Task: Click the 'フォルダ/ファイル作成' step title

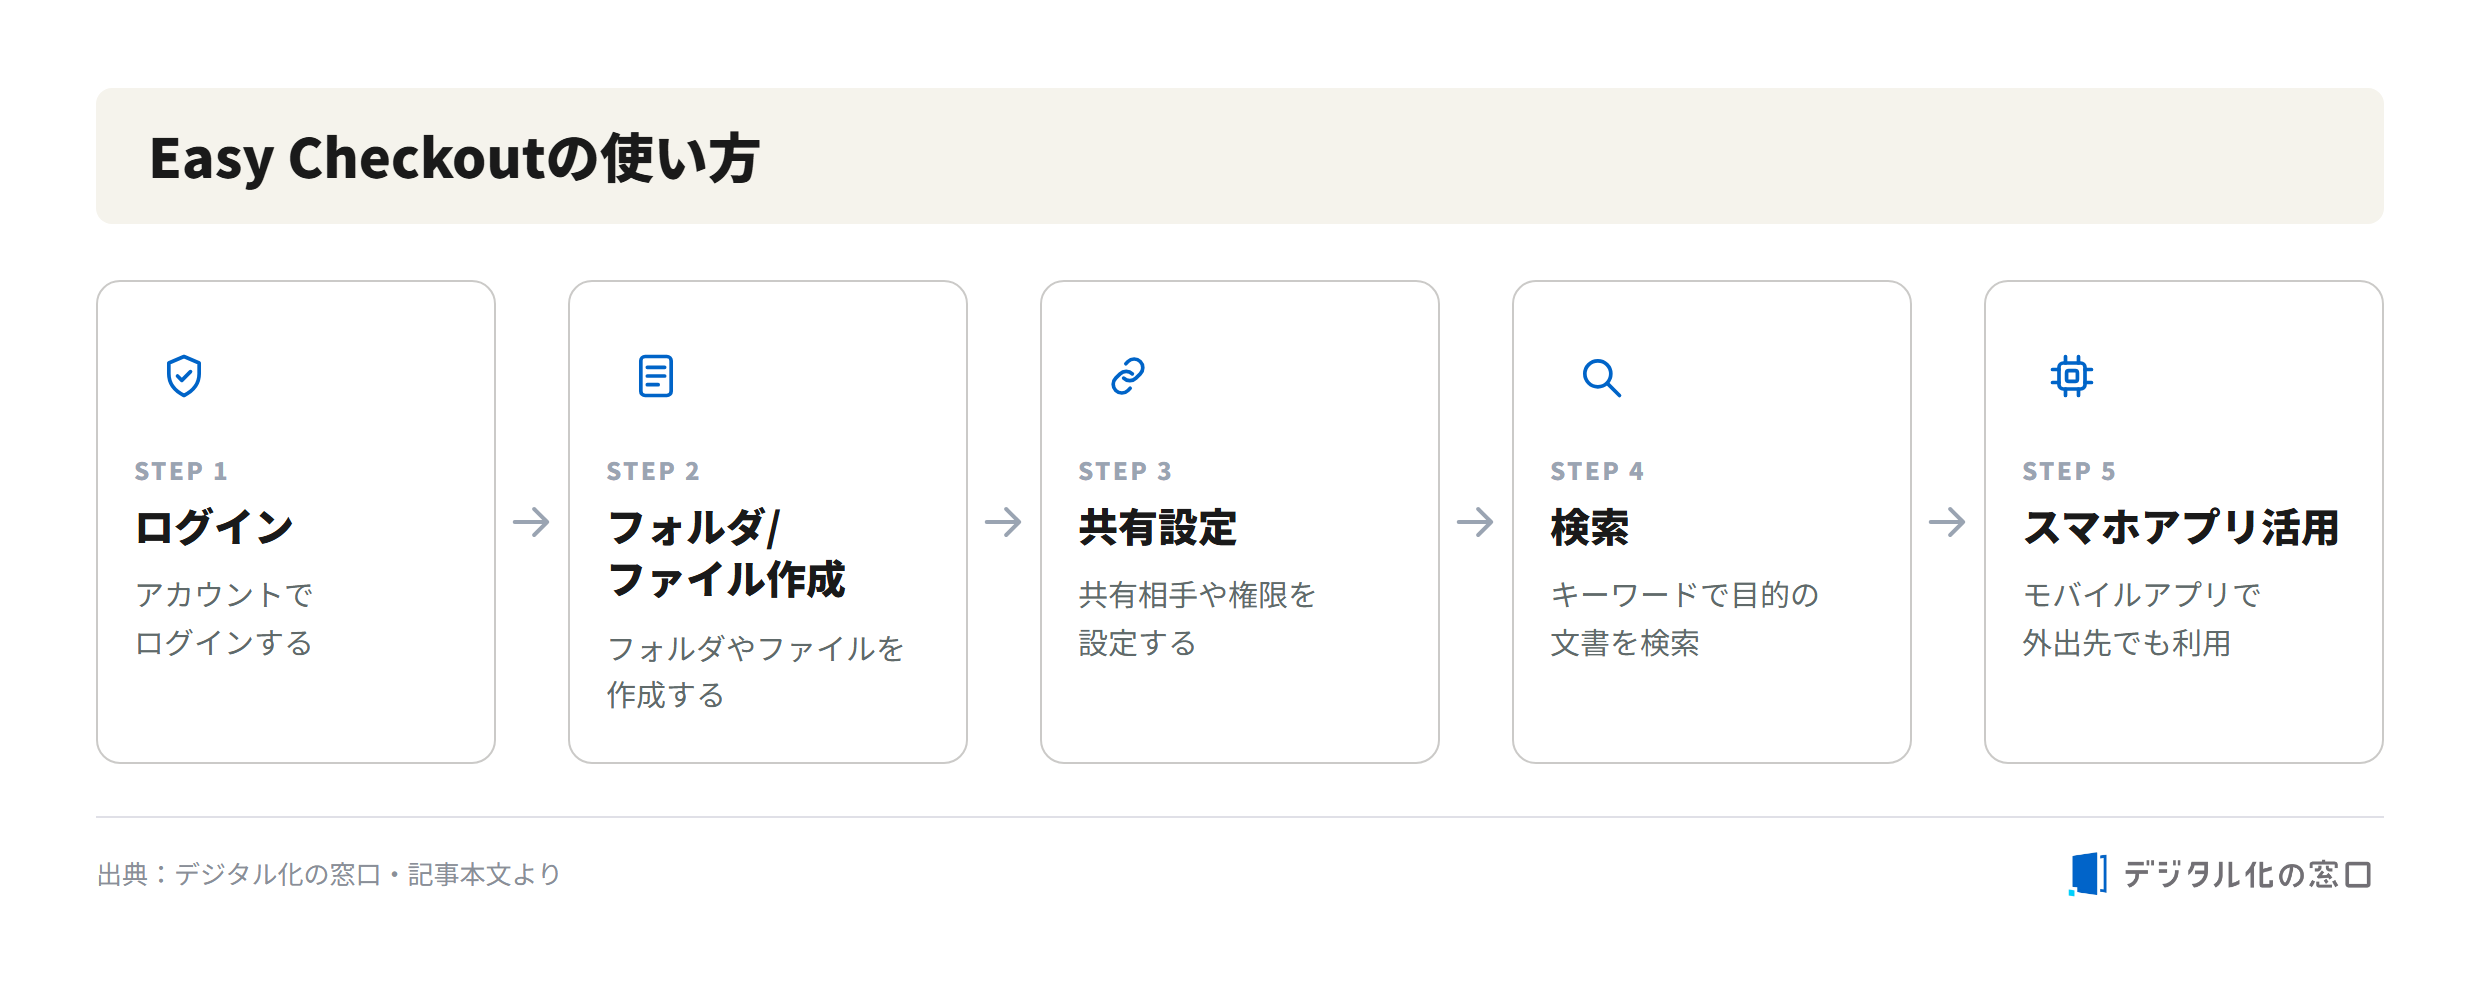Action: (726, 553)
